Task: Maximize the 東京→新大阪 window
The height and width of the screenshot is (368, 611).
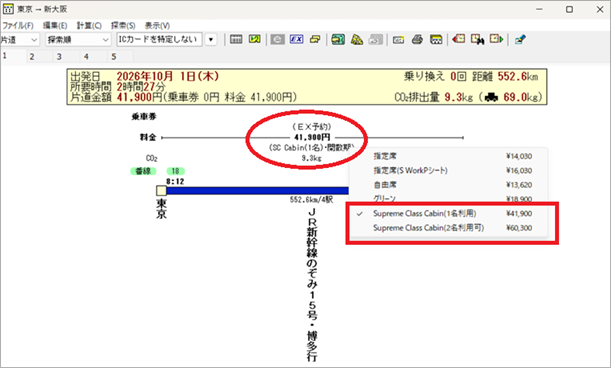Action: (569, 9)
